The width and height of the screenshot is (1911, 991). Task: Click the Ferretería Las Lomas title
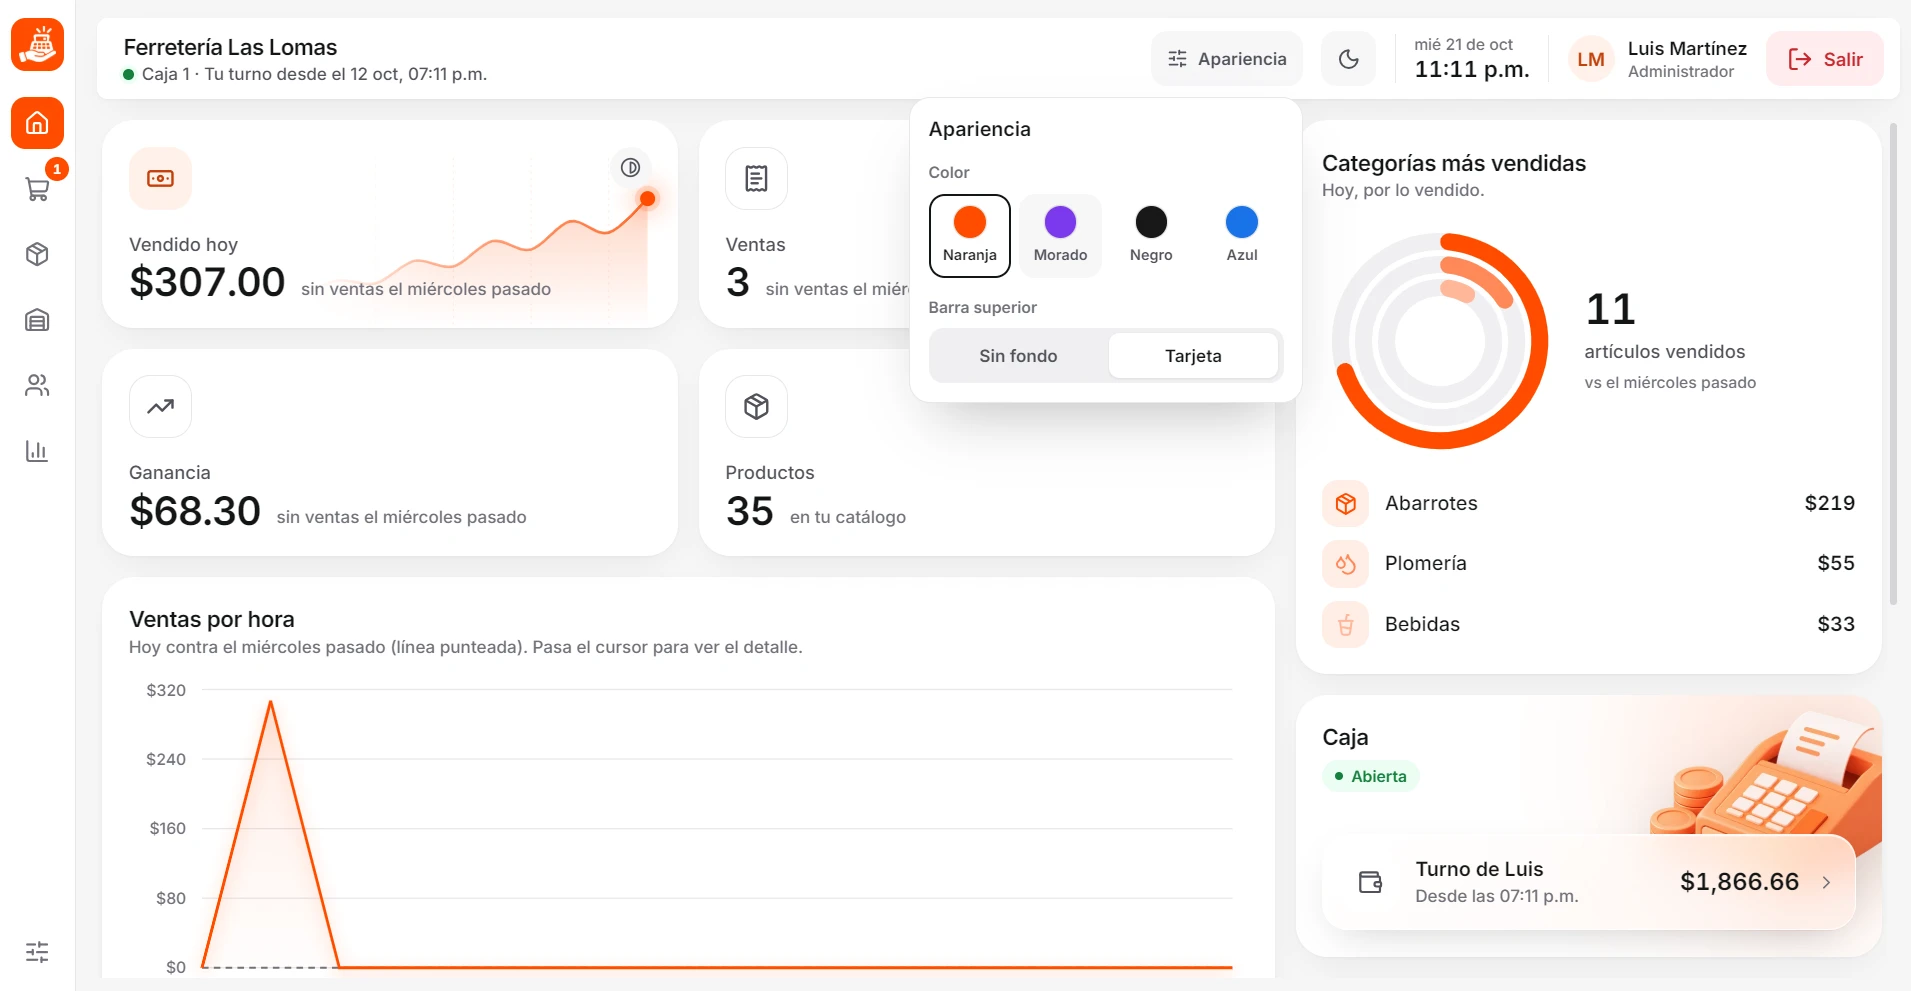tap(230, 47)
